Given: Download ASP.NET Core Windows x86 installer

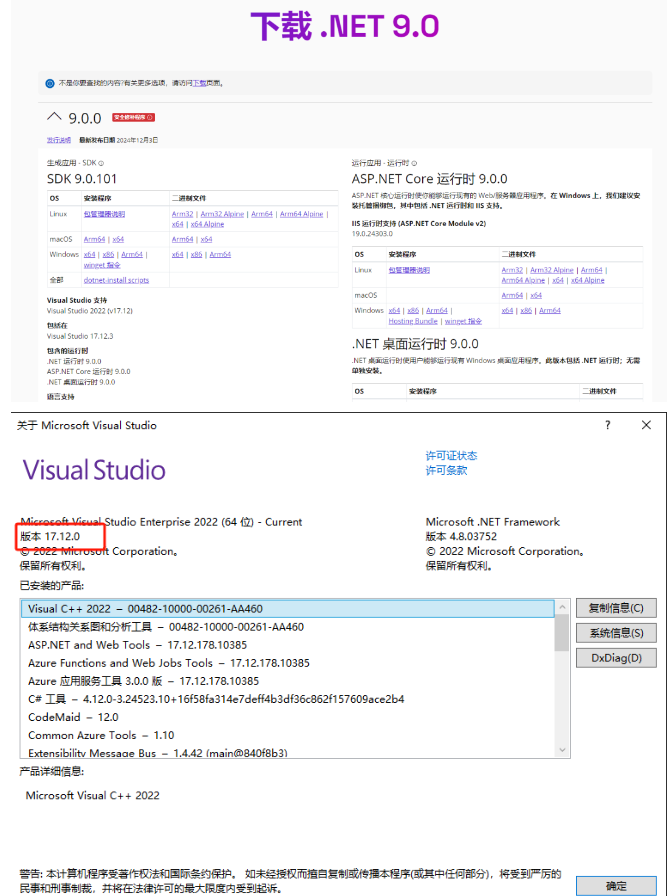Looking at the screenshot, I should pyautogui.click(x=413, y=310).
